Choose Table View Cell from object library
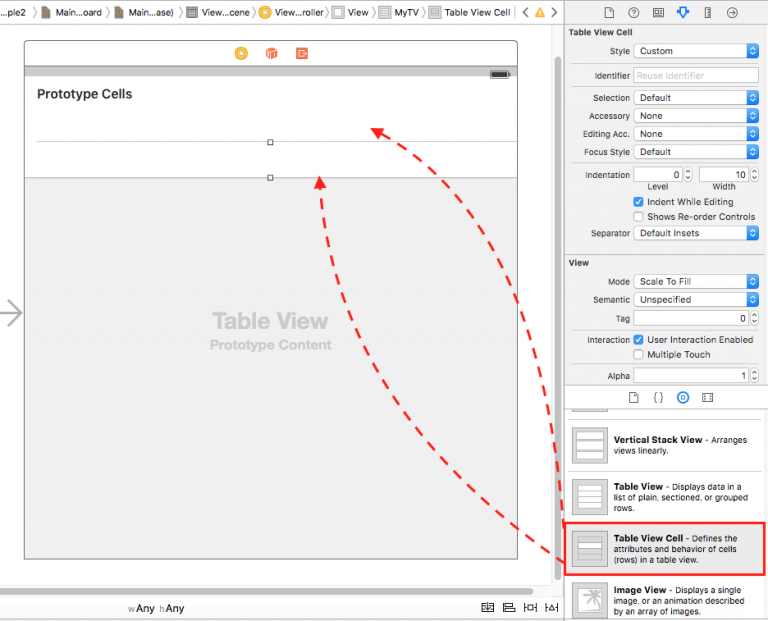The width and height of the screenshot is (768, 621). [665, 549]
